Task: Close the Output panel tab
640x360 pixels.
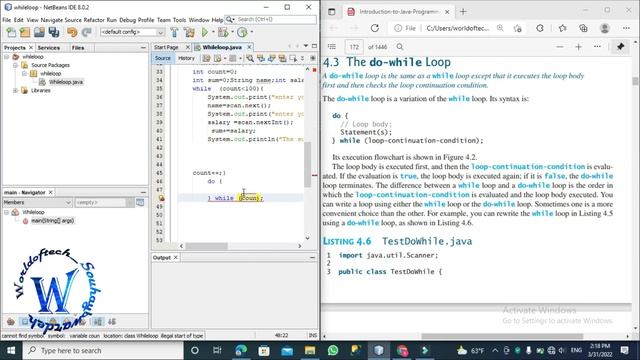Action: click(176, 258)
